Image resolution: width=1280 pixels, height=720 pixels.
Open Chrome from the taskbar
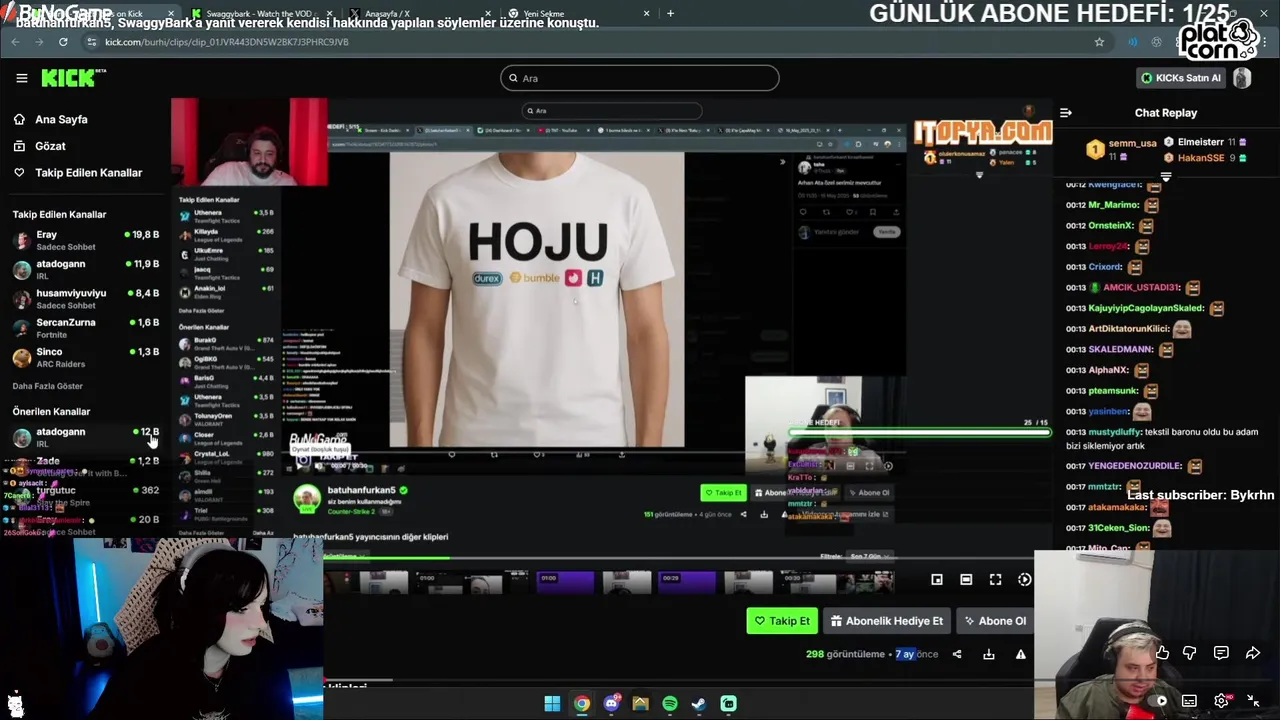(x=581, y=704)
